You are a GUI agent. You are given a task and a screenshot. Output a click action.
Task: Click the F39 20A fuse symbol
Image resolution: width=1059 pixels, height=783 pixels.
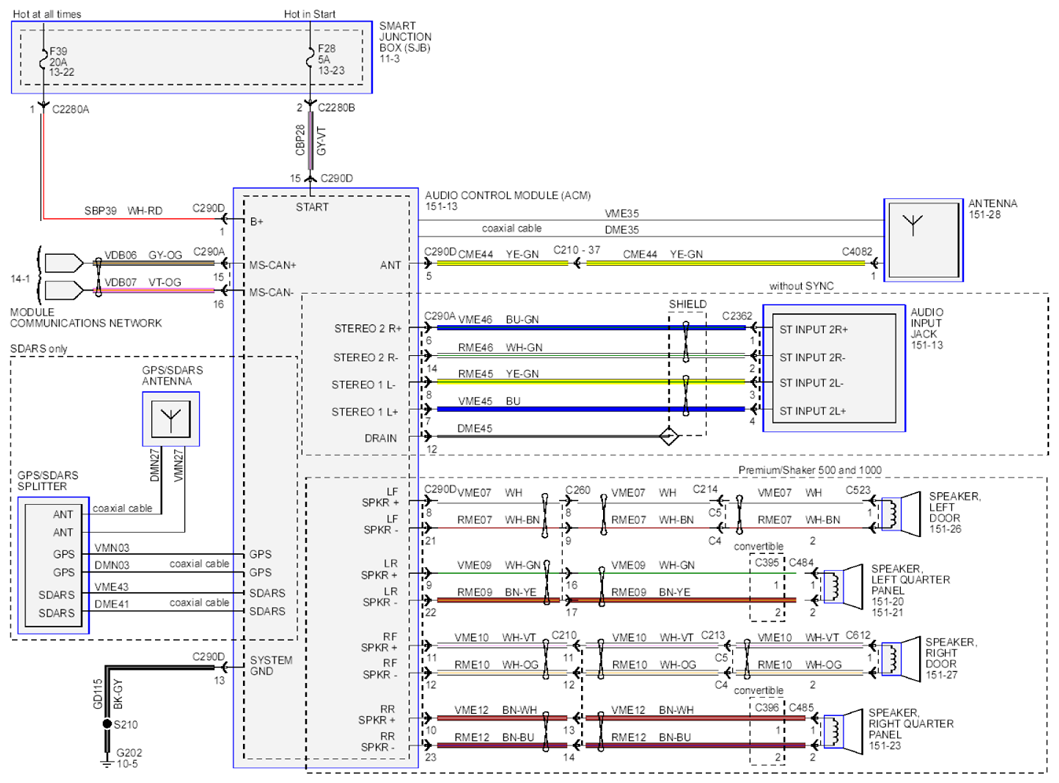tap(44, 61)
